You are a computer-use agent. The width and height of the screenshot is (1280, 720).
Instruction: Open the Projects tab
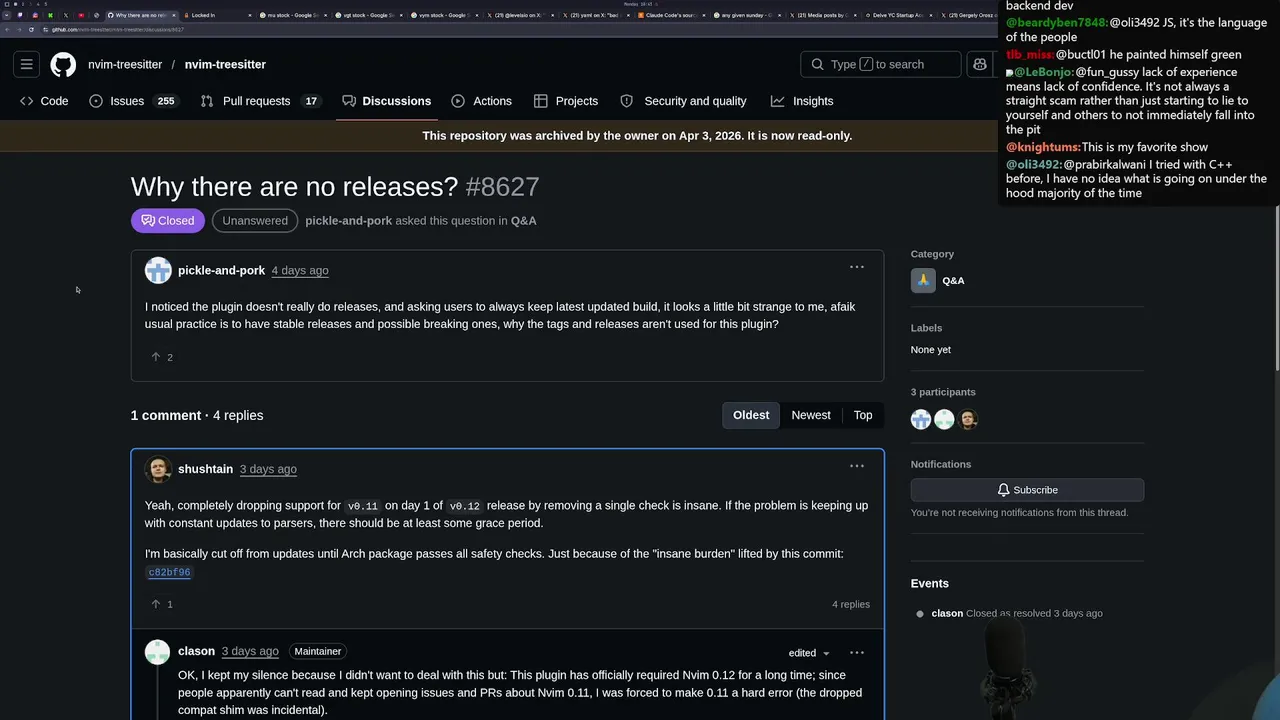tap(566, 101)
